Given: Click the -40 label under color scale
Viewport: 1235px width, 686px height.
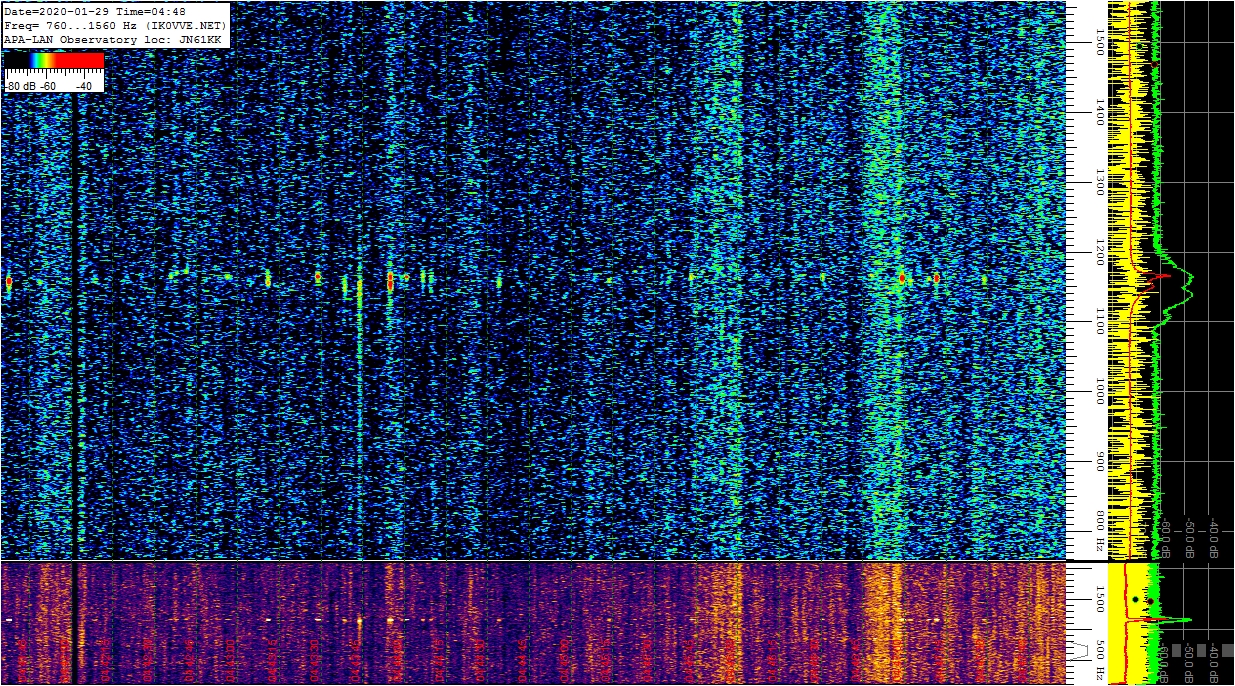Looking at the screenshot, I should pyautogui.click(x=84, y=86).
